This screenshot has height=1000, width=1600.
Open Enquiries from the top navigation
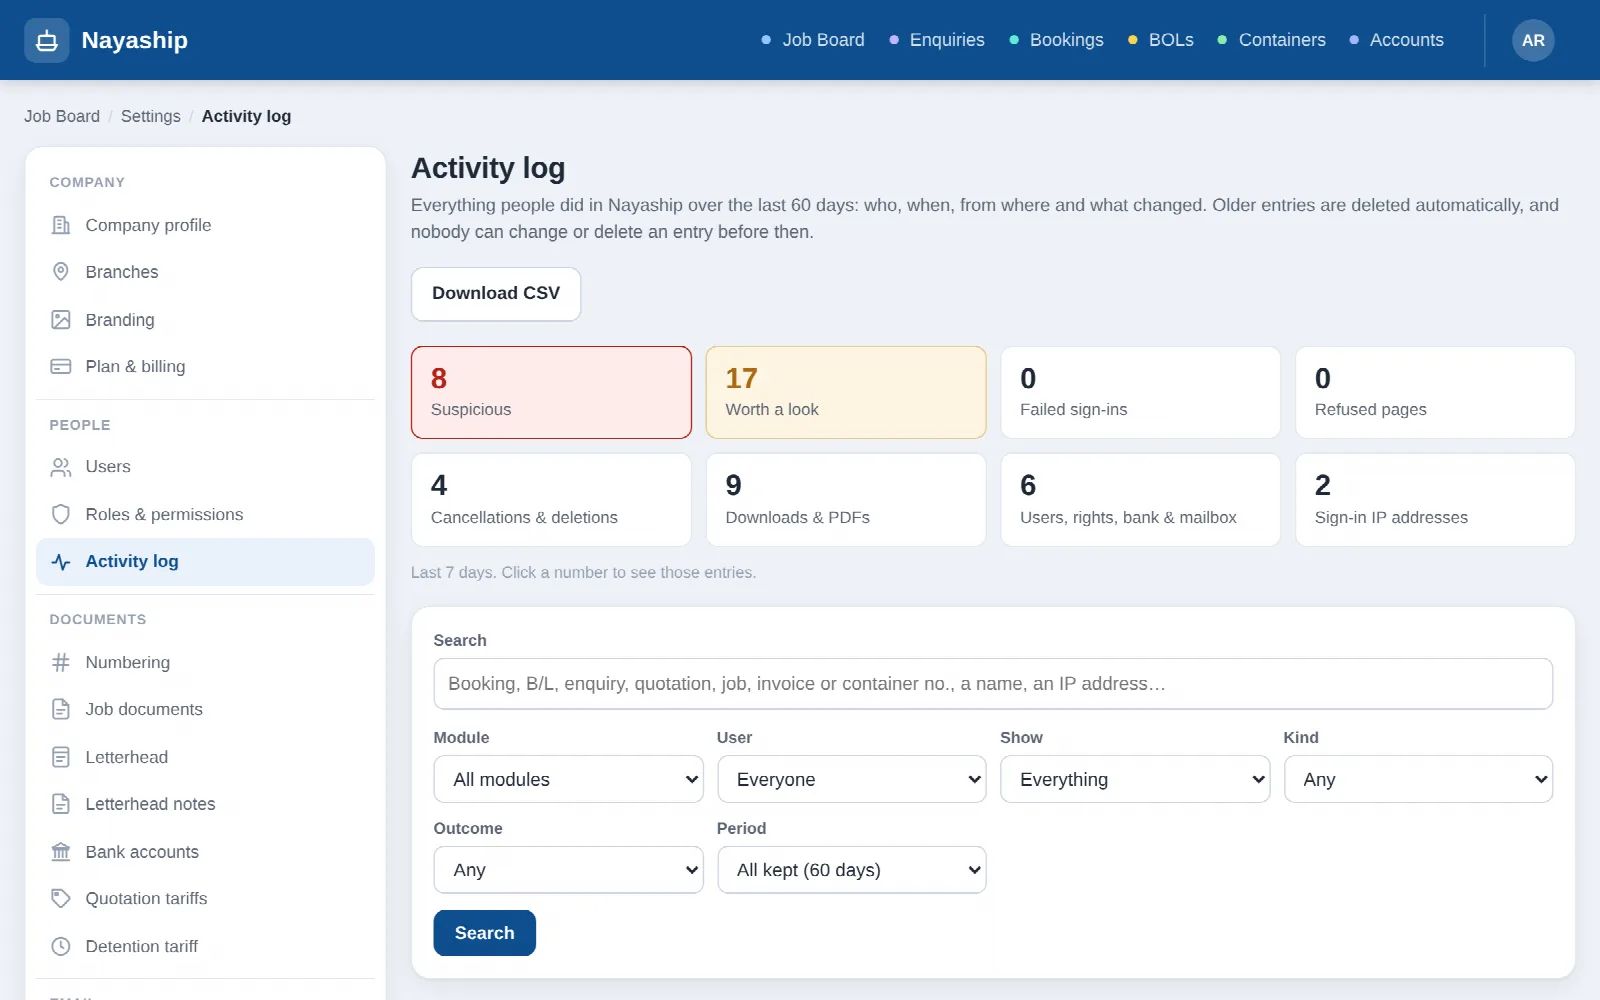coord(937,40)
